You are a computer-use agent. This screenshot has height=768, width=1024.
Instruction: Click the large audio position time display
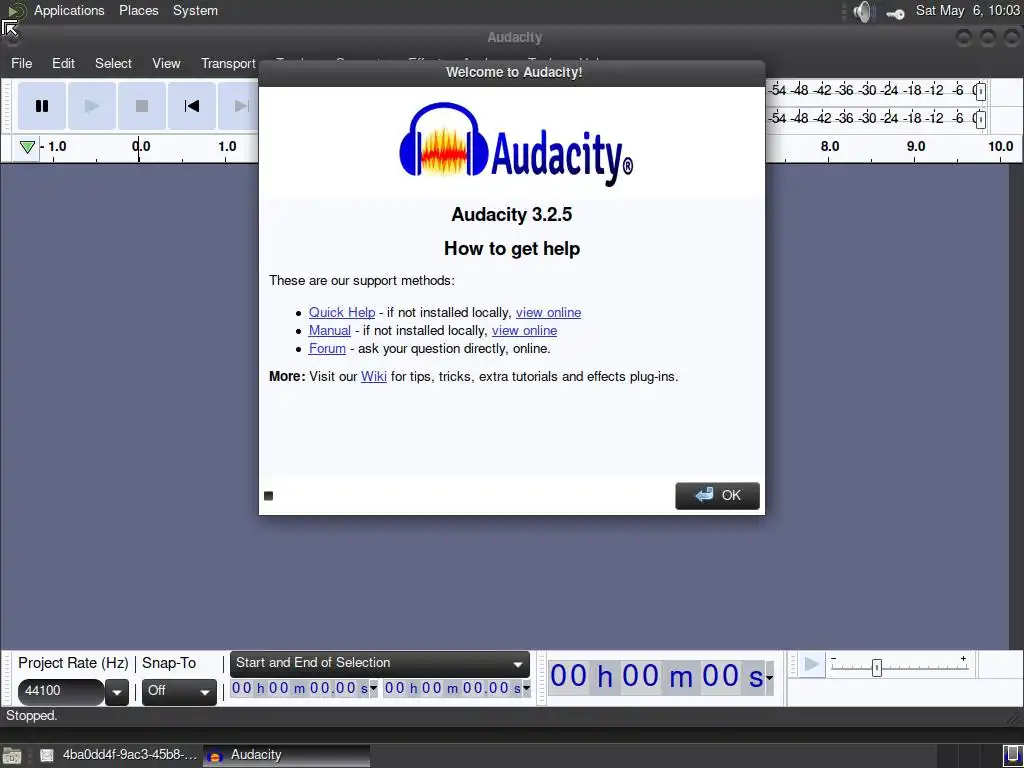pyautogui.click(x=656, y=677)
